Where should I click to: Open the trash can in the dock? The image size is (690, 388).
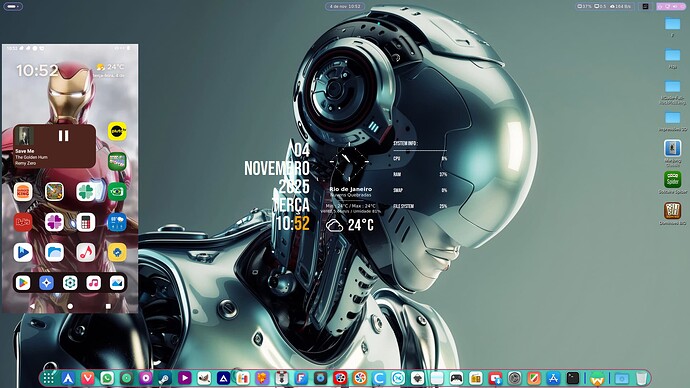pos(642,378)
